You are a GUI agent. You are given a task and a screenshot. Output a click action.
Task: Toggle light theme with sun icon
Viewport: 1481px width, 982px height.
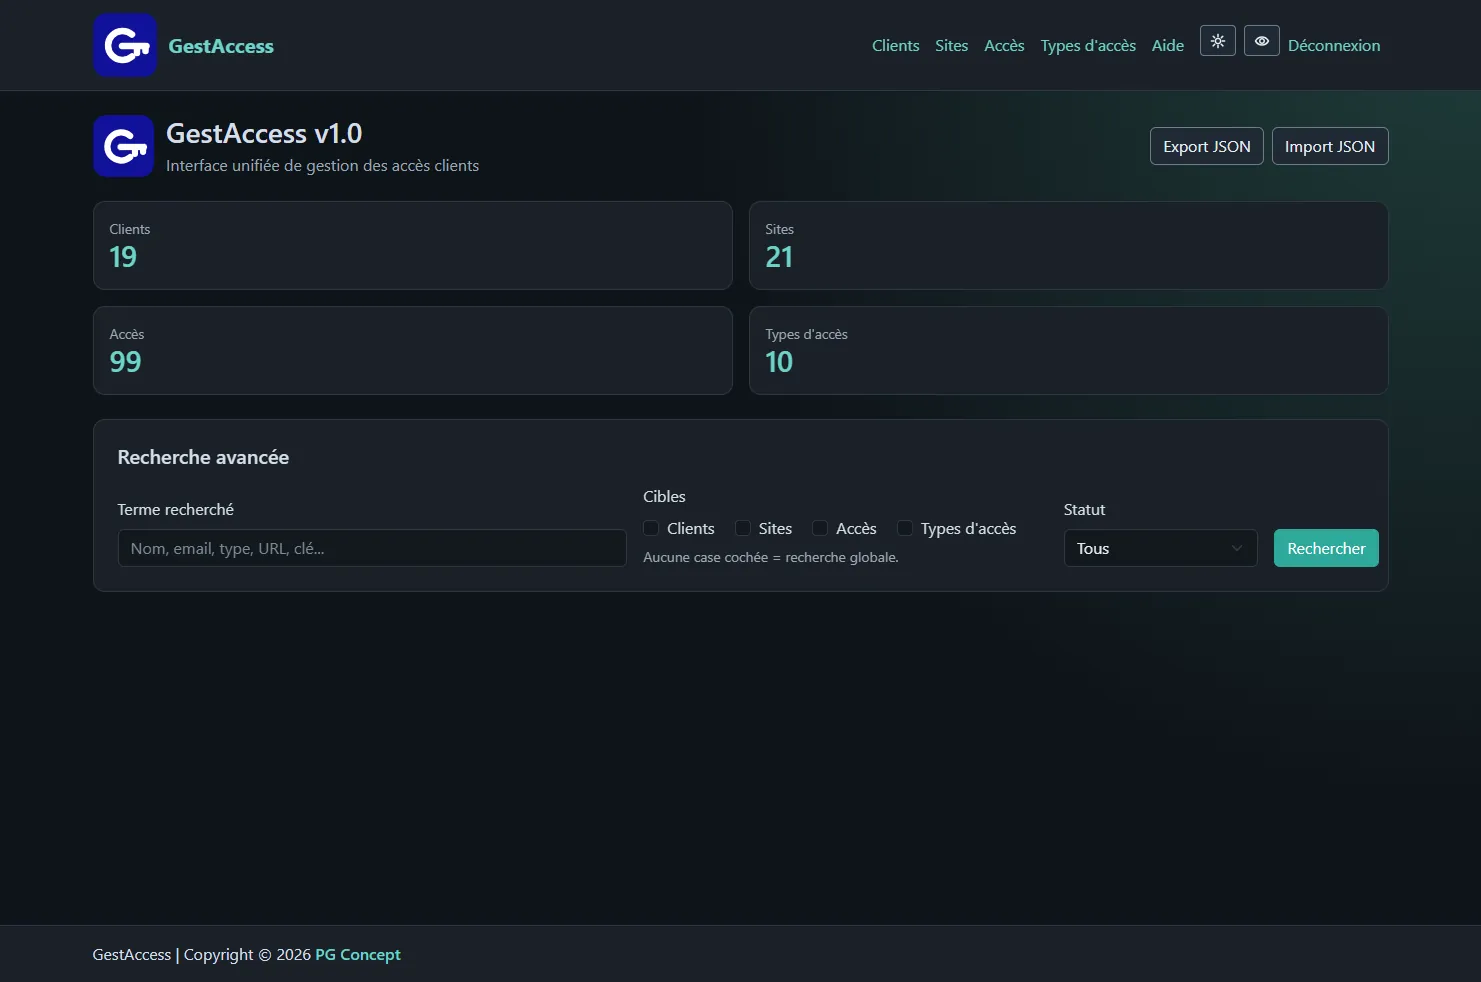pos(1217,41)
